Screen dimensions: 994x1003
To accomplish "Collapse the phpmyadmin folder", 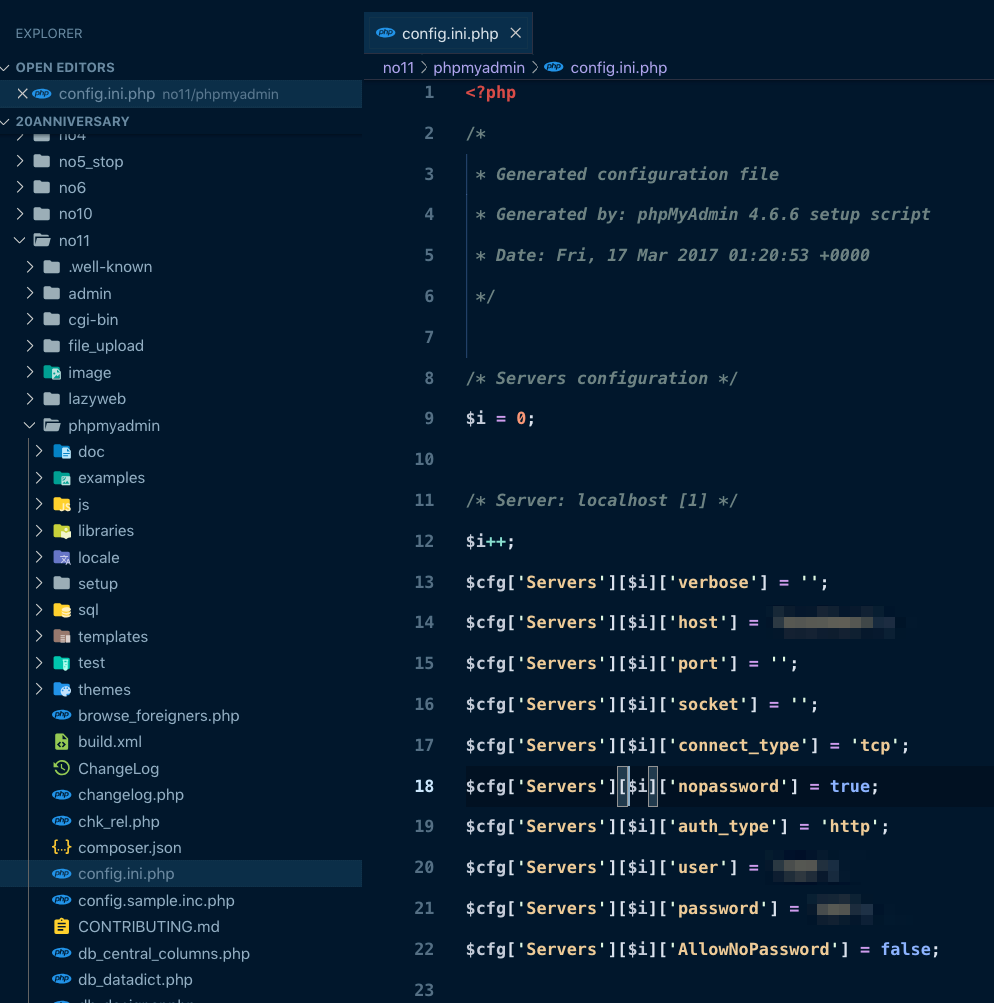I will [29, 425].
